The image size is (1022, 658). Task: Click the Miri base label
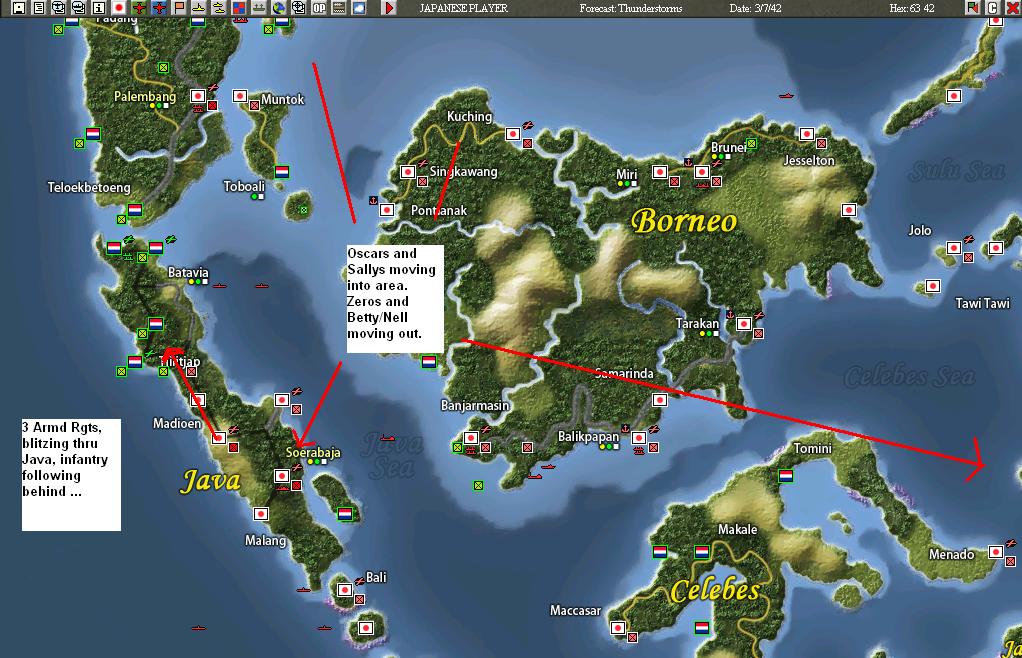click(x=626, y=175)
